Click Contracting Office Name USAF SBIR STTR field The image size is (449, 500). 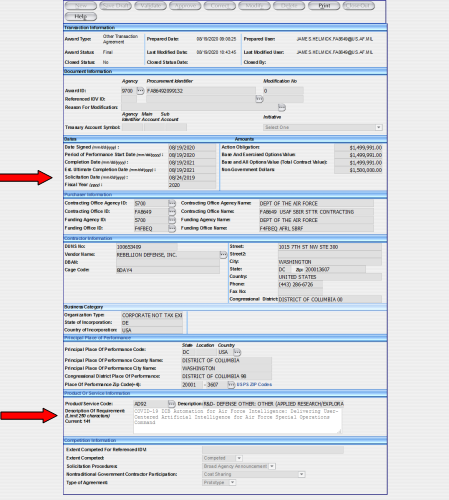[316, 212]
